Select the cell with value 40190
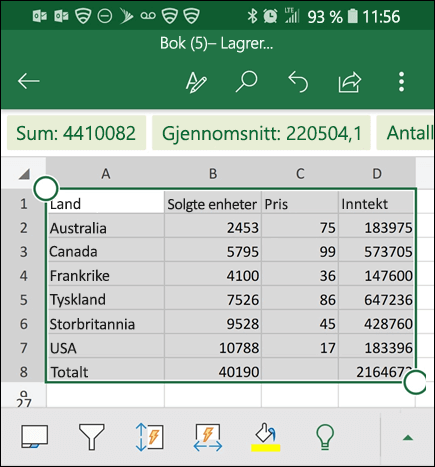Image resolution: width=435 pixels, height=467 pixels. [213, 371]
